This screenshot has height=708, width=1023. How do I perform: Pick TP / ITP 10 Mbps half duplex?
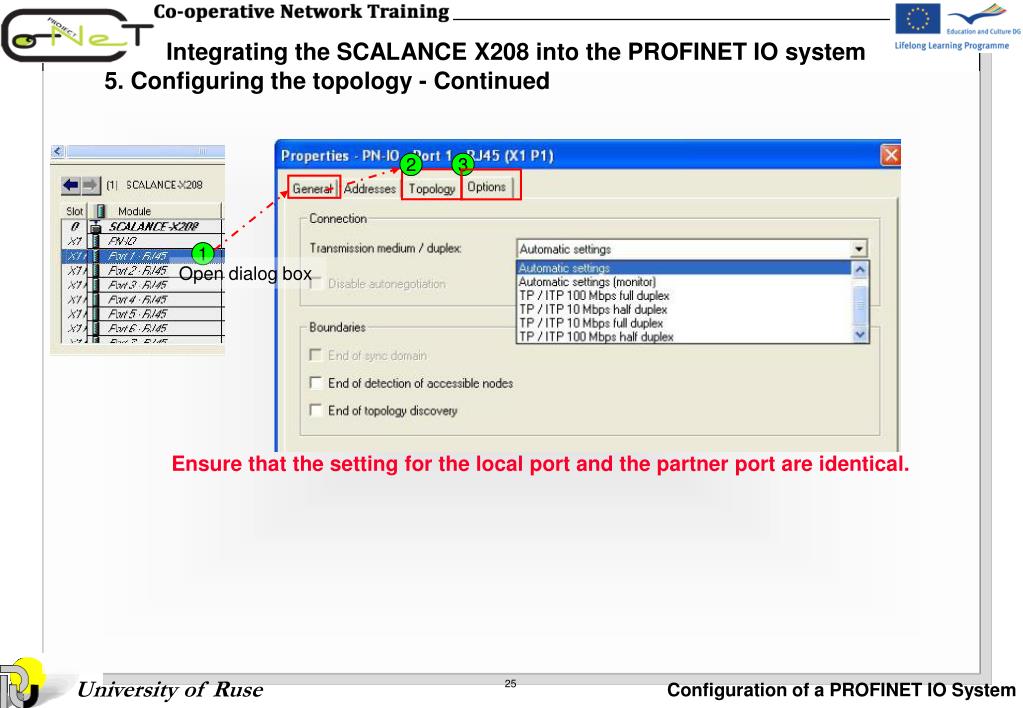(x=684, y=309)
